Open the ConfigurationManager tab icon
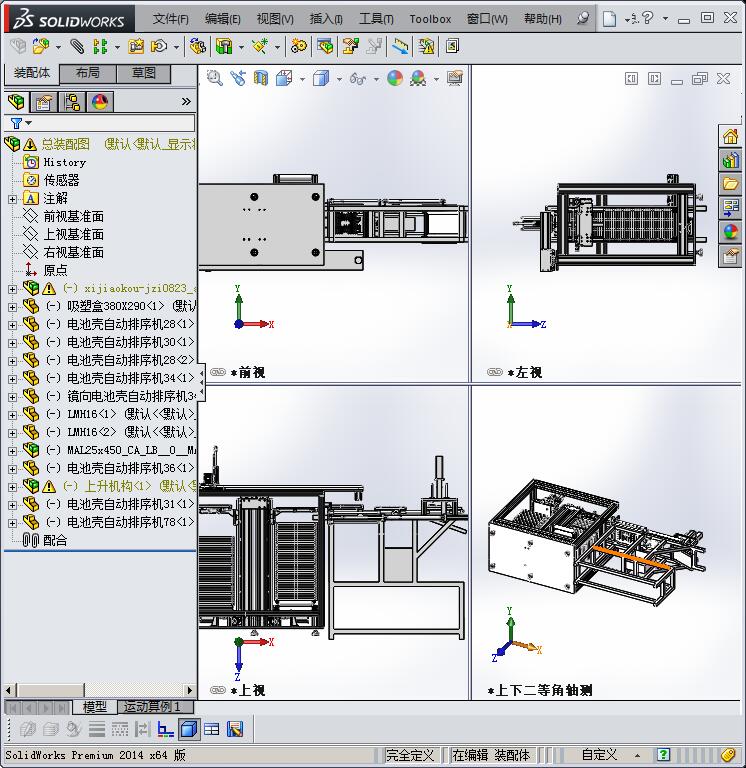746x768 pixels. click(x=72, y=102)
